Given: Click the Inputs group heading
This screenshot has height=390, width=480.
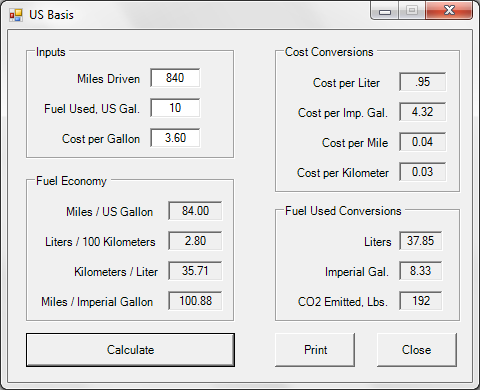Looking at the screenshot, I should (51, 52).
